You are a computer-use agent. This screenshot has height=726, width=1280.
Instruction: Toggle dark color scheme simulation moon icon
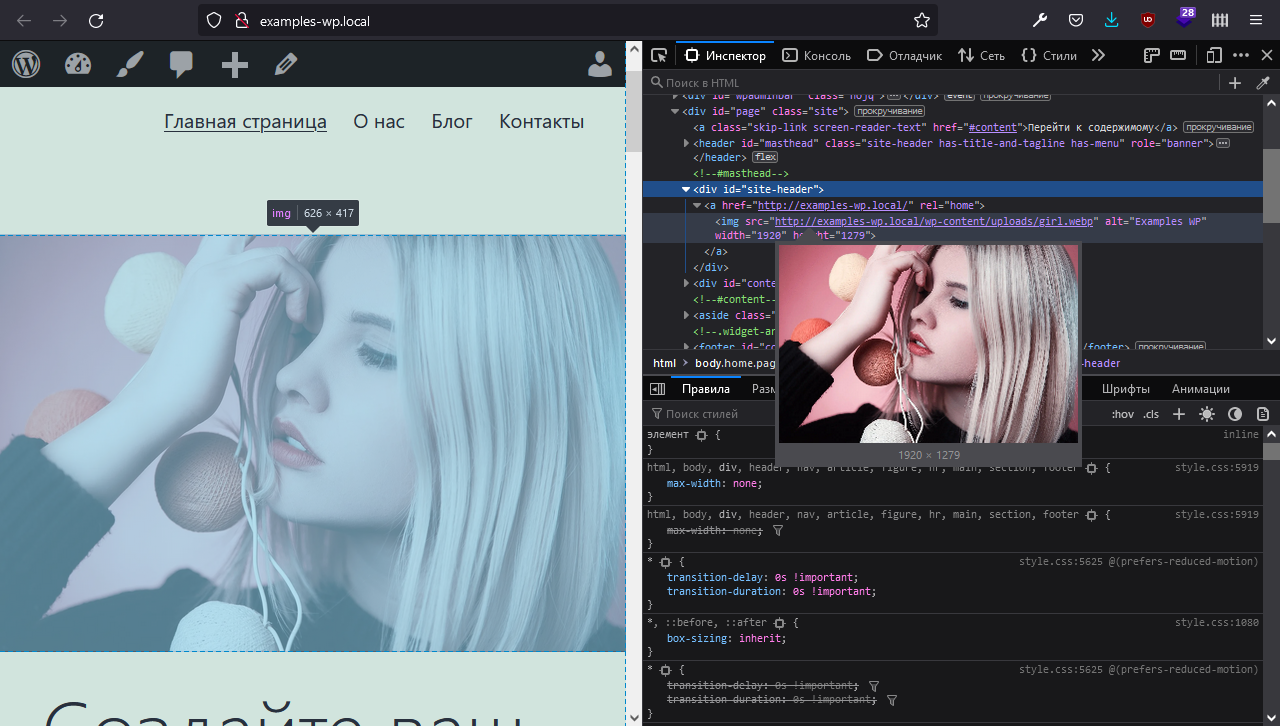[x=1235, y=414]
